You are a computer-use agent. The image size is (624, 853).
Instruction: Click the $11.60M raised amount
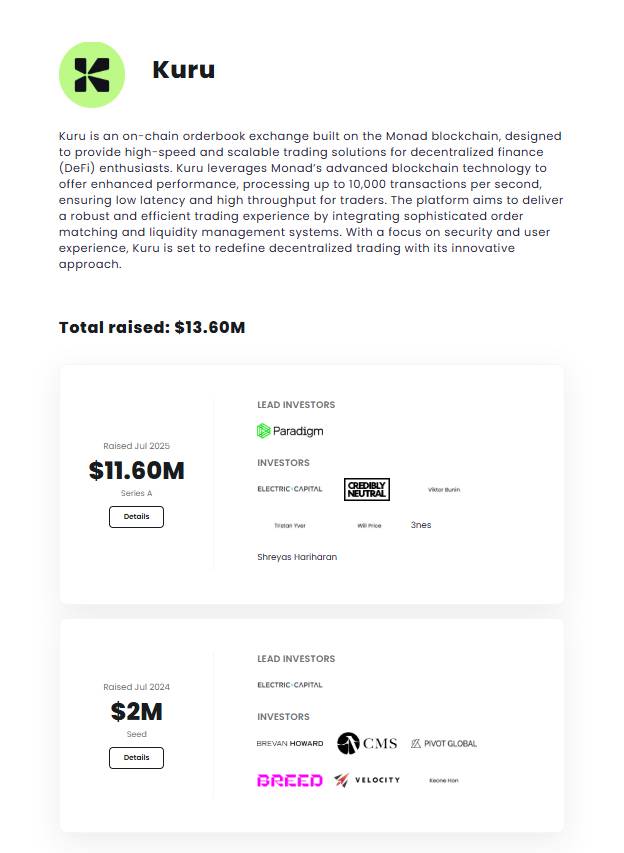[x=136, y=470]
